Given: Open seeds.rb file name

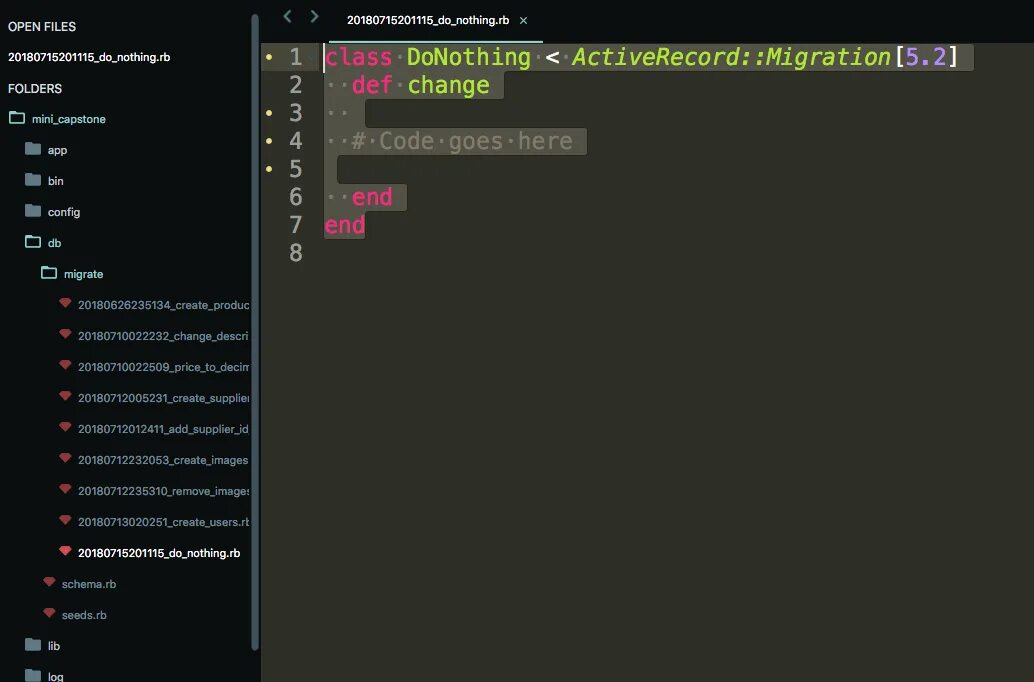Looking at the screenshot, I should pos(84,615).
